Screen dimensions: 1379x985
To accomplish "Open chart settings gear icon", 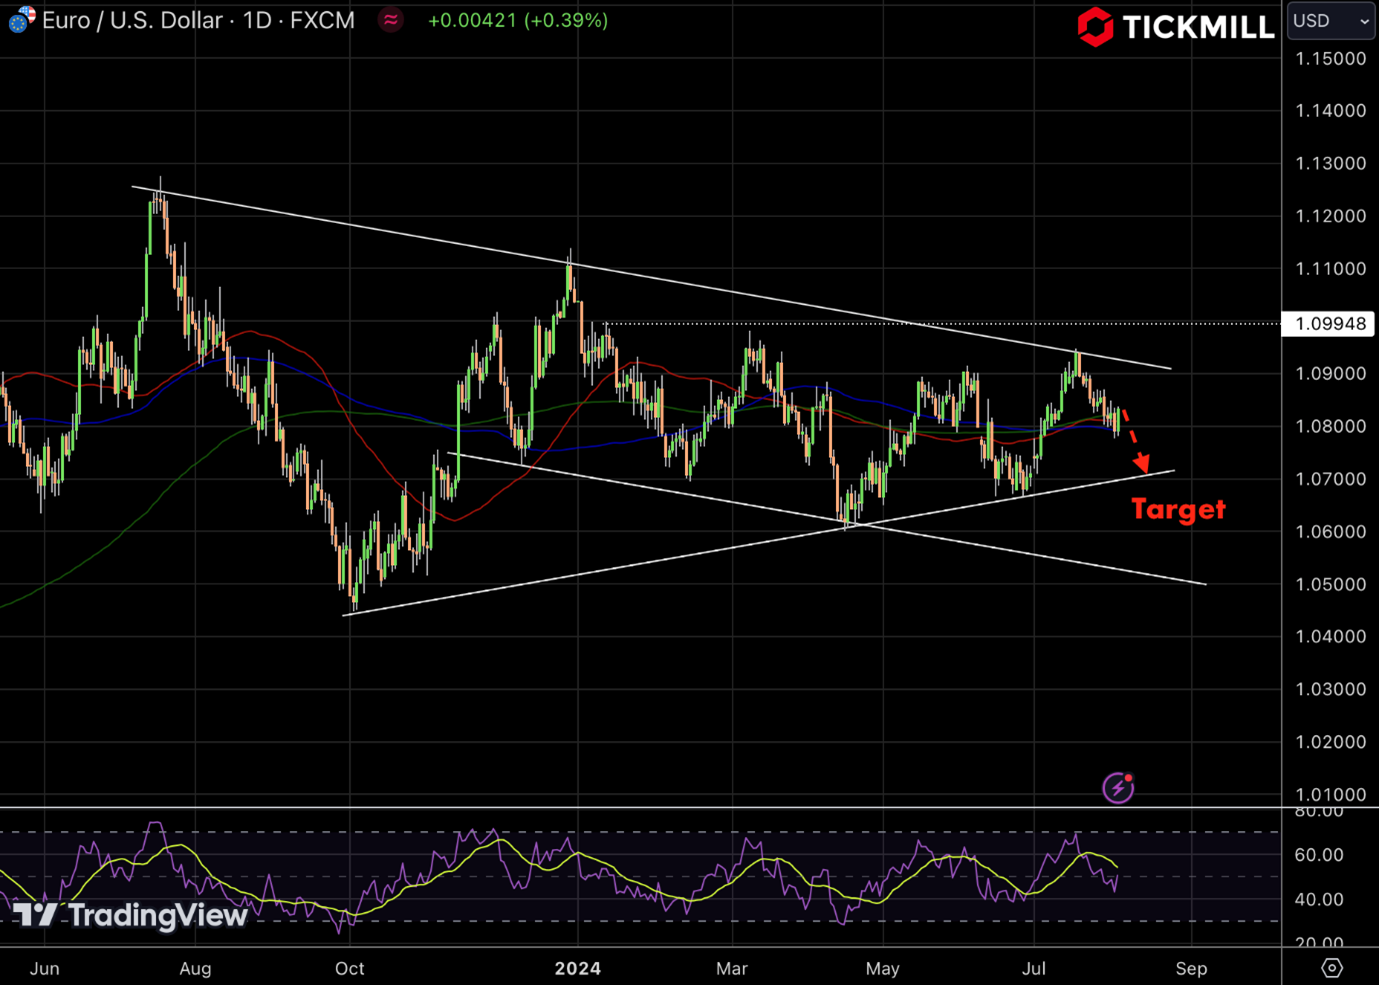I will point(1332,968).
